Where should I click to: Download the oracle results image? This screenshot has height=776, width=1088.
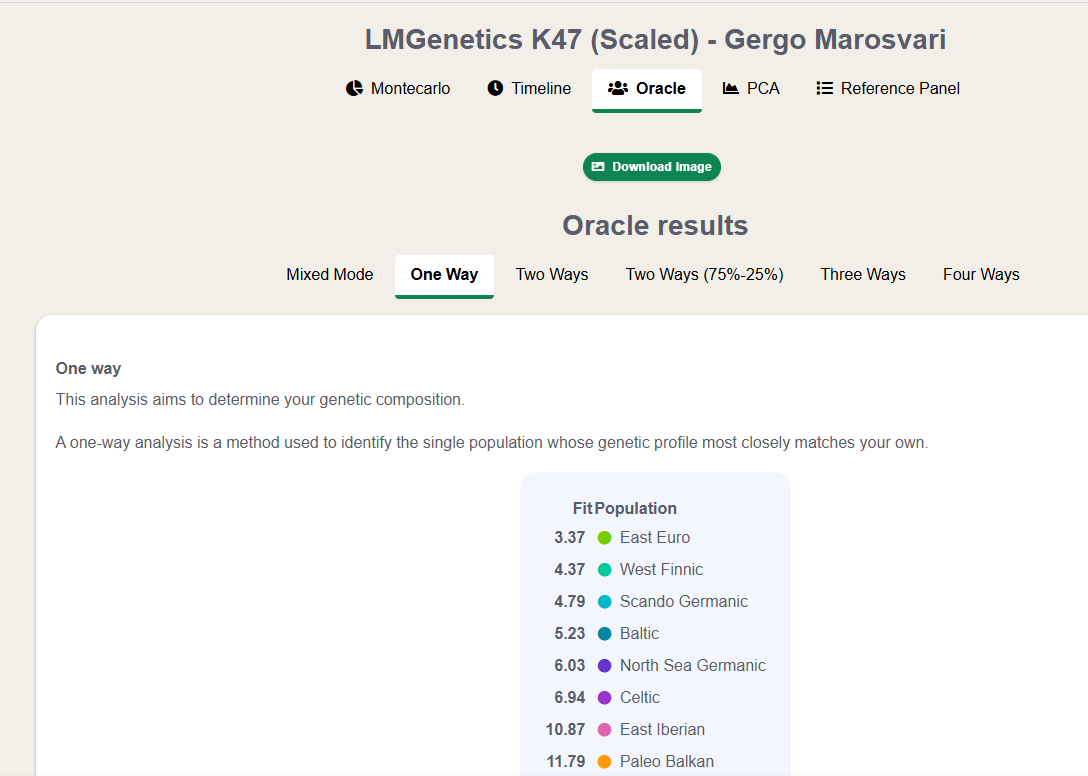(x=652, y=167)
